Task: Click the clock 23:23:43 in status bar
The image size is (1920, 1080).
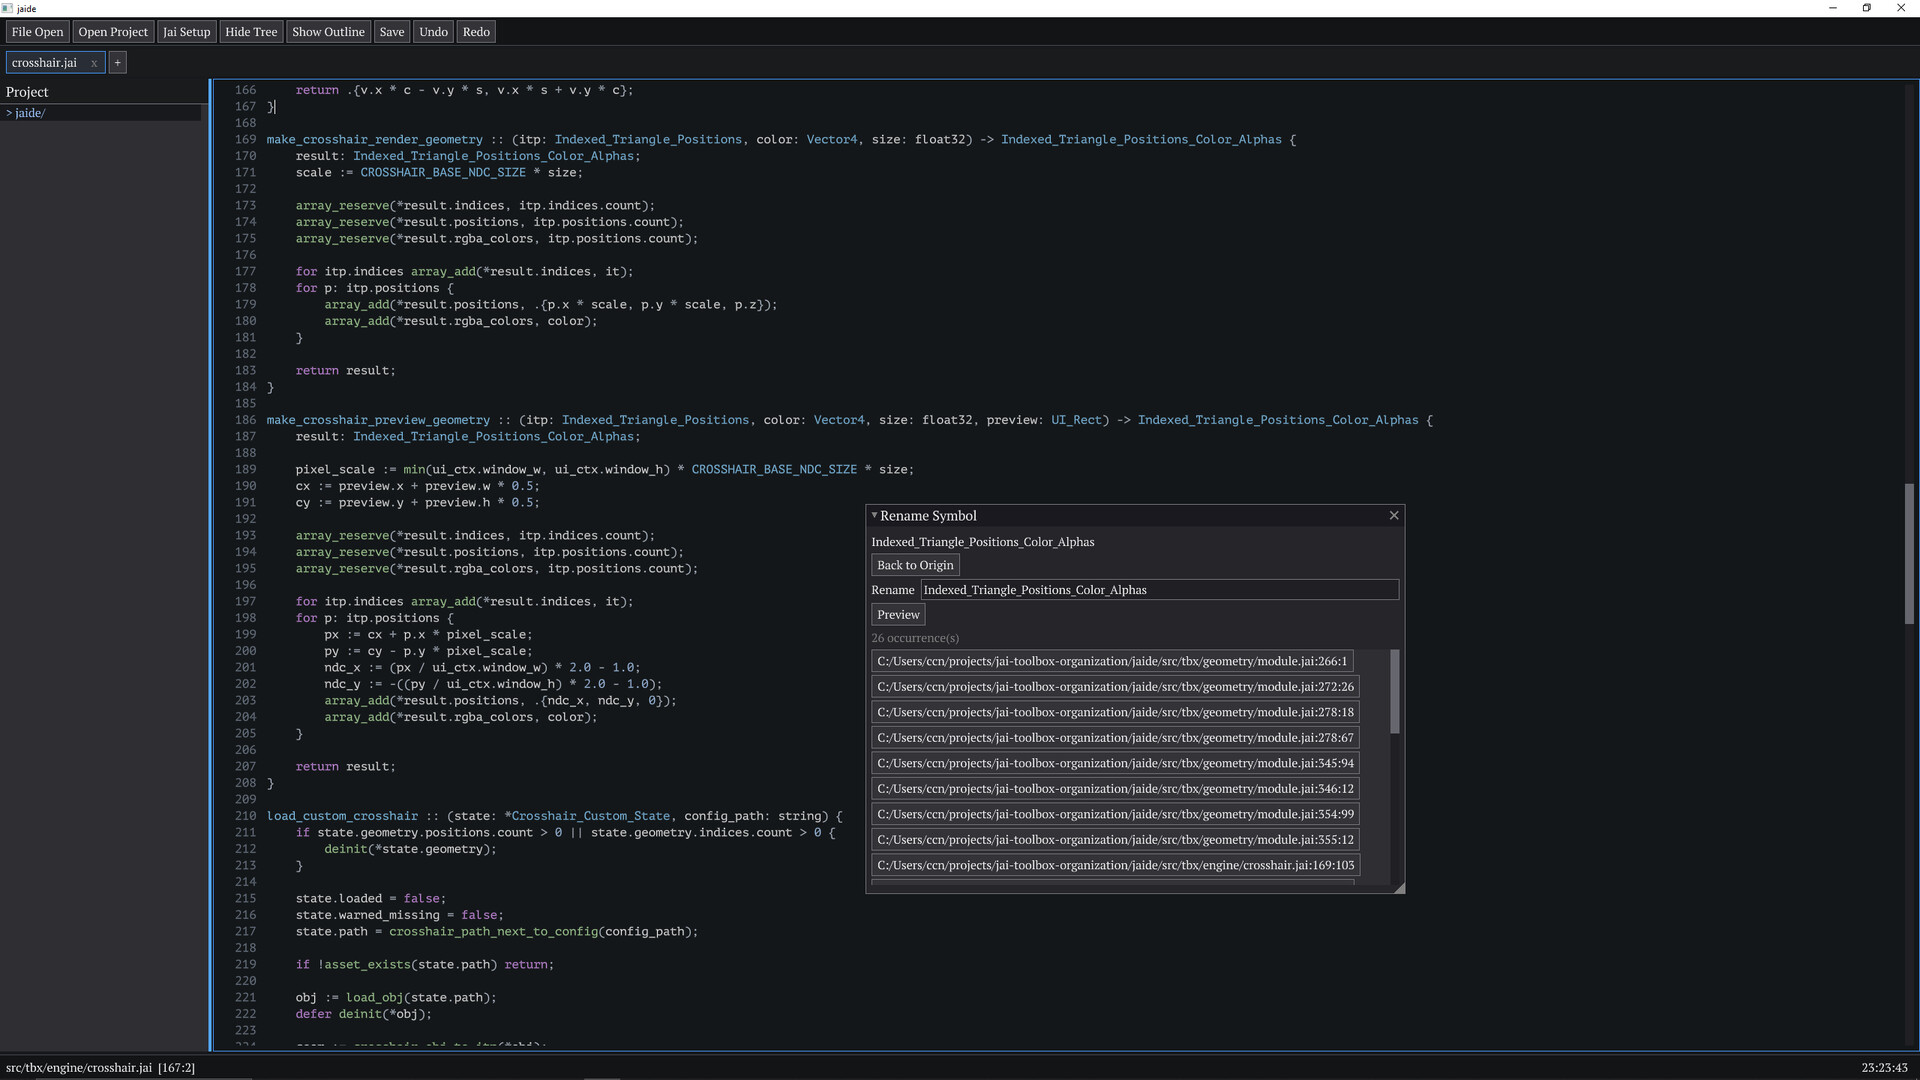Action: click(x=1885, y=1068)
